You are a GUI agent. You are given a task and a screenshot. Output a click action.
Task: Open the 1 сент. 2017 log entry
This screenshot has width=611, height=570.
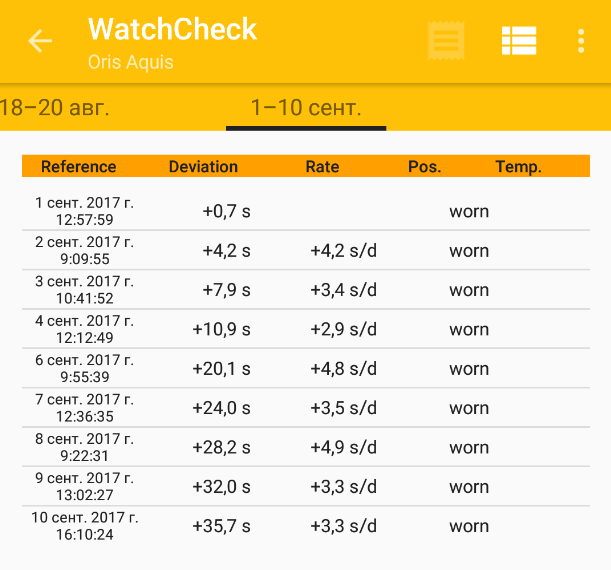305,211
